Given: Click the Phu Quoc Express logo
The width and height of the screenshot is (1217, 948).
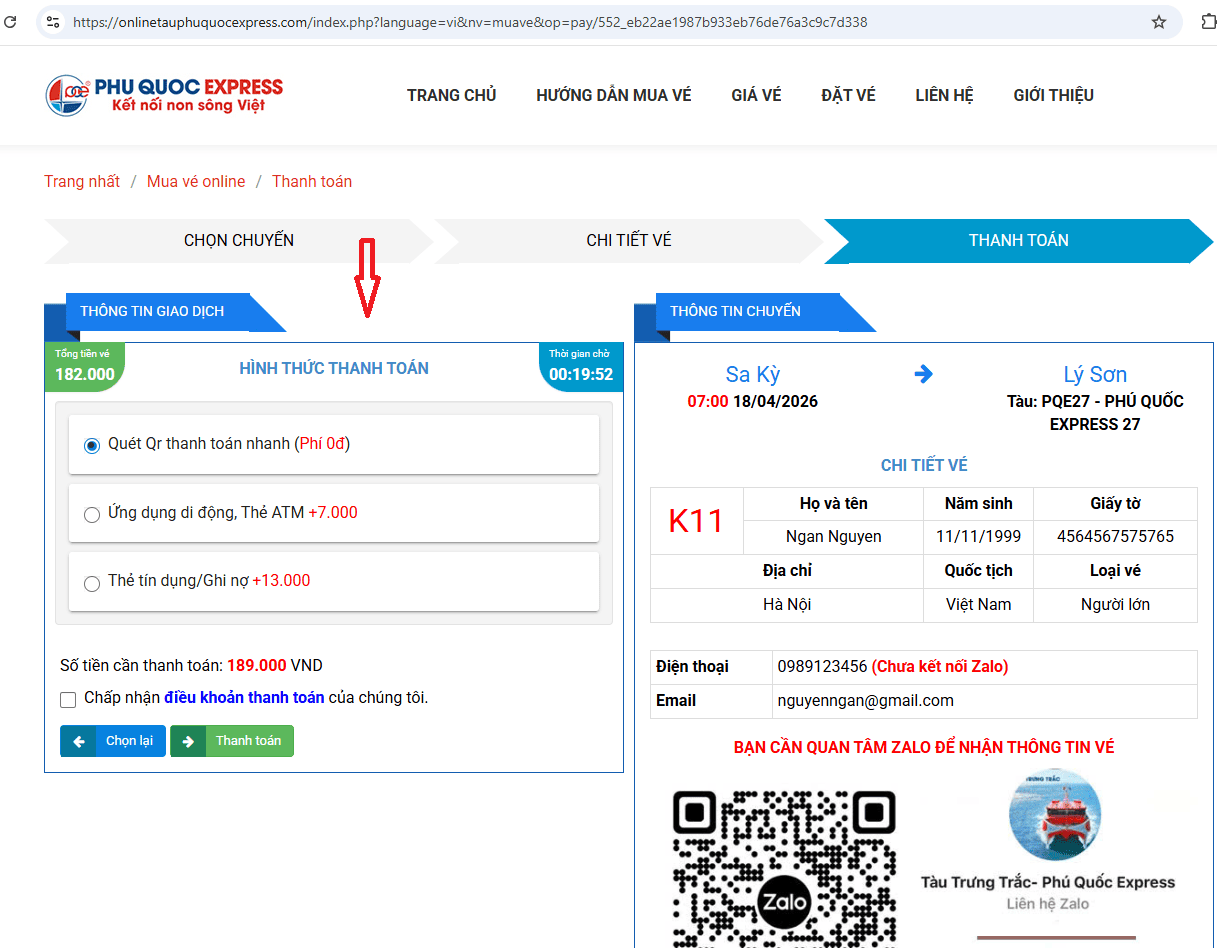Looking at the screenshot, I should 164,95.
